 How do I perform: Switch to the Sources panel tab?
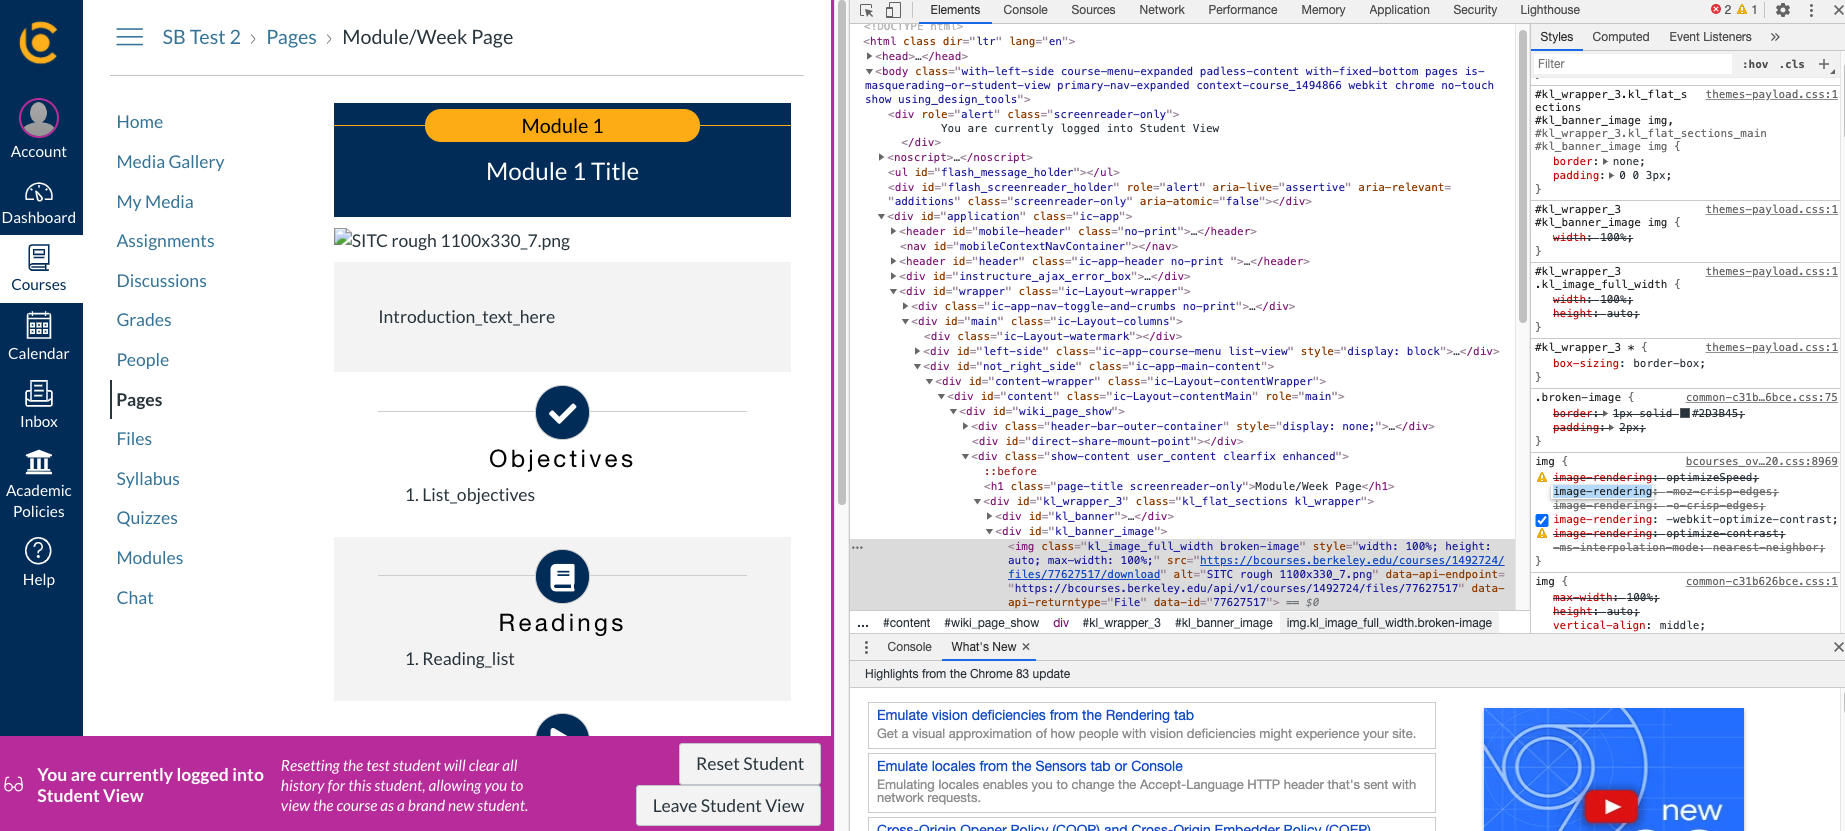point(1093,10)
